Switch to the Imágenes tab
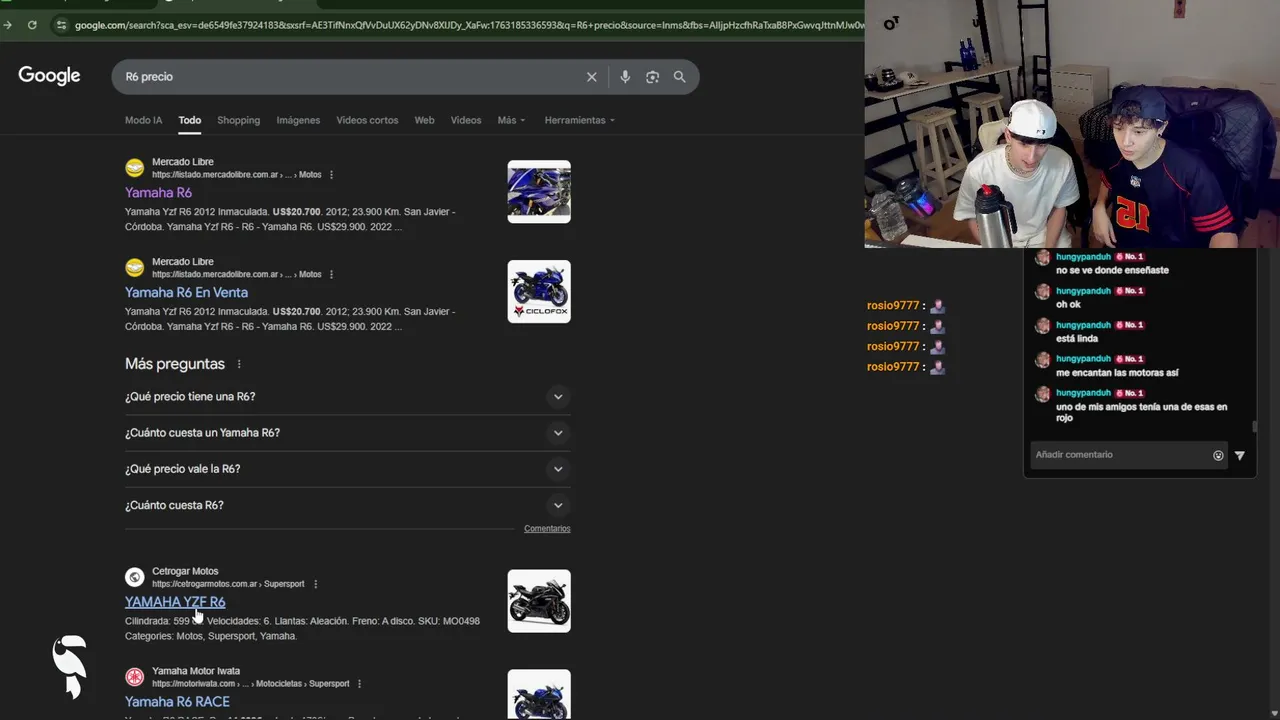Screen dimensions: 1280x720 point(298,120)
